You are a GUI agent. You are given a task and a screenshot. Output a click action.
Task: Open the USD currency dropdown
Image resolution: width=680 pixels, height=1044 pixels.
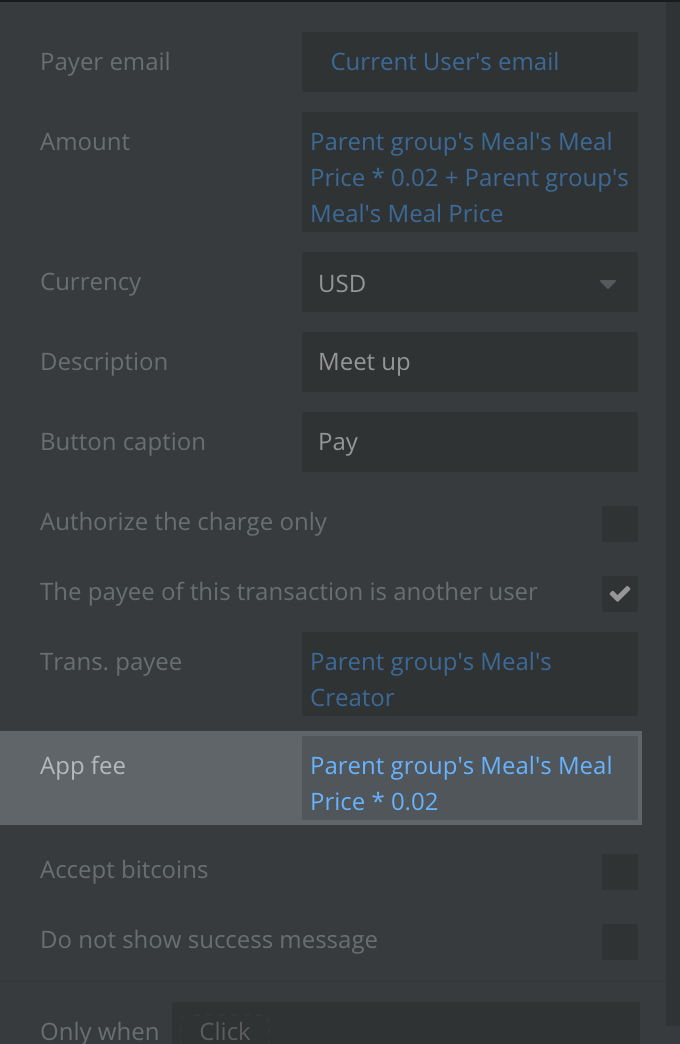469,283
